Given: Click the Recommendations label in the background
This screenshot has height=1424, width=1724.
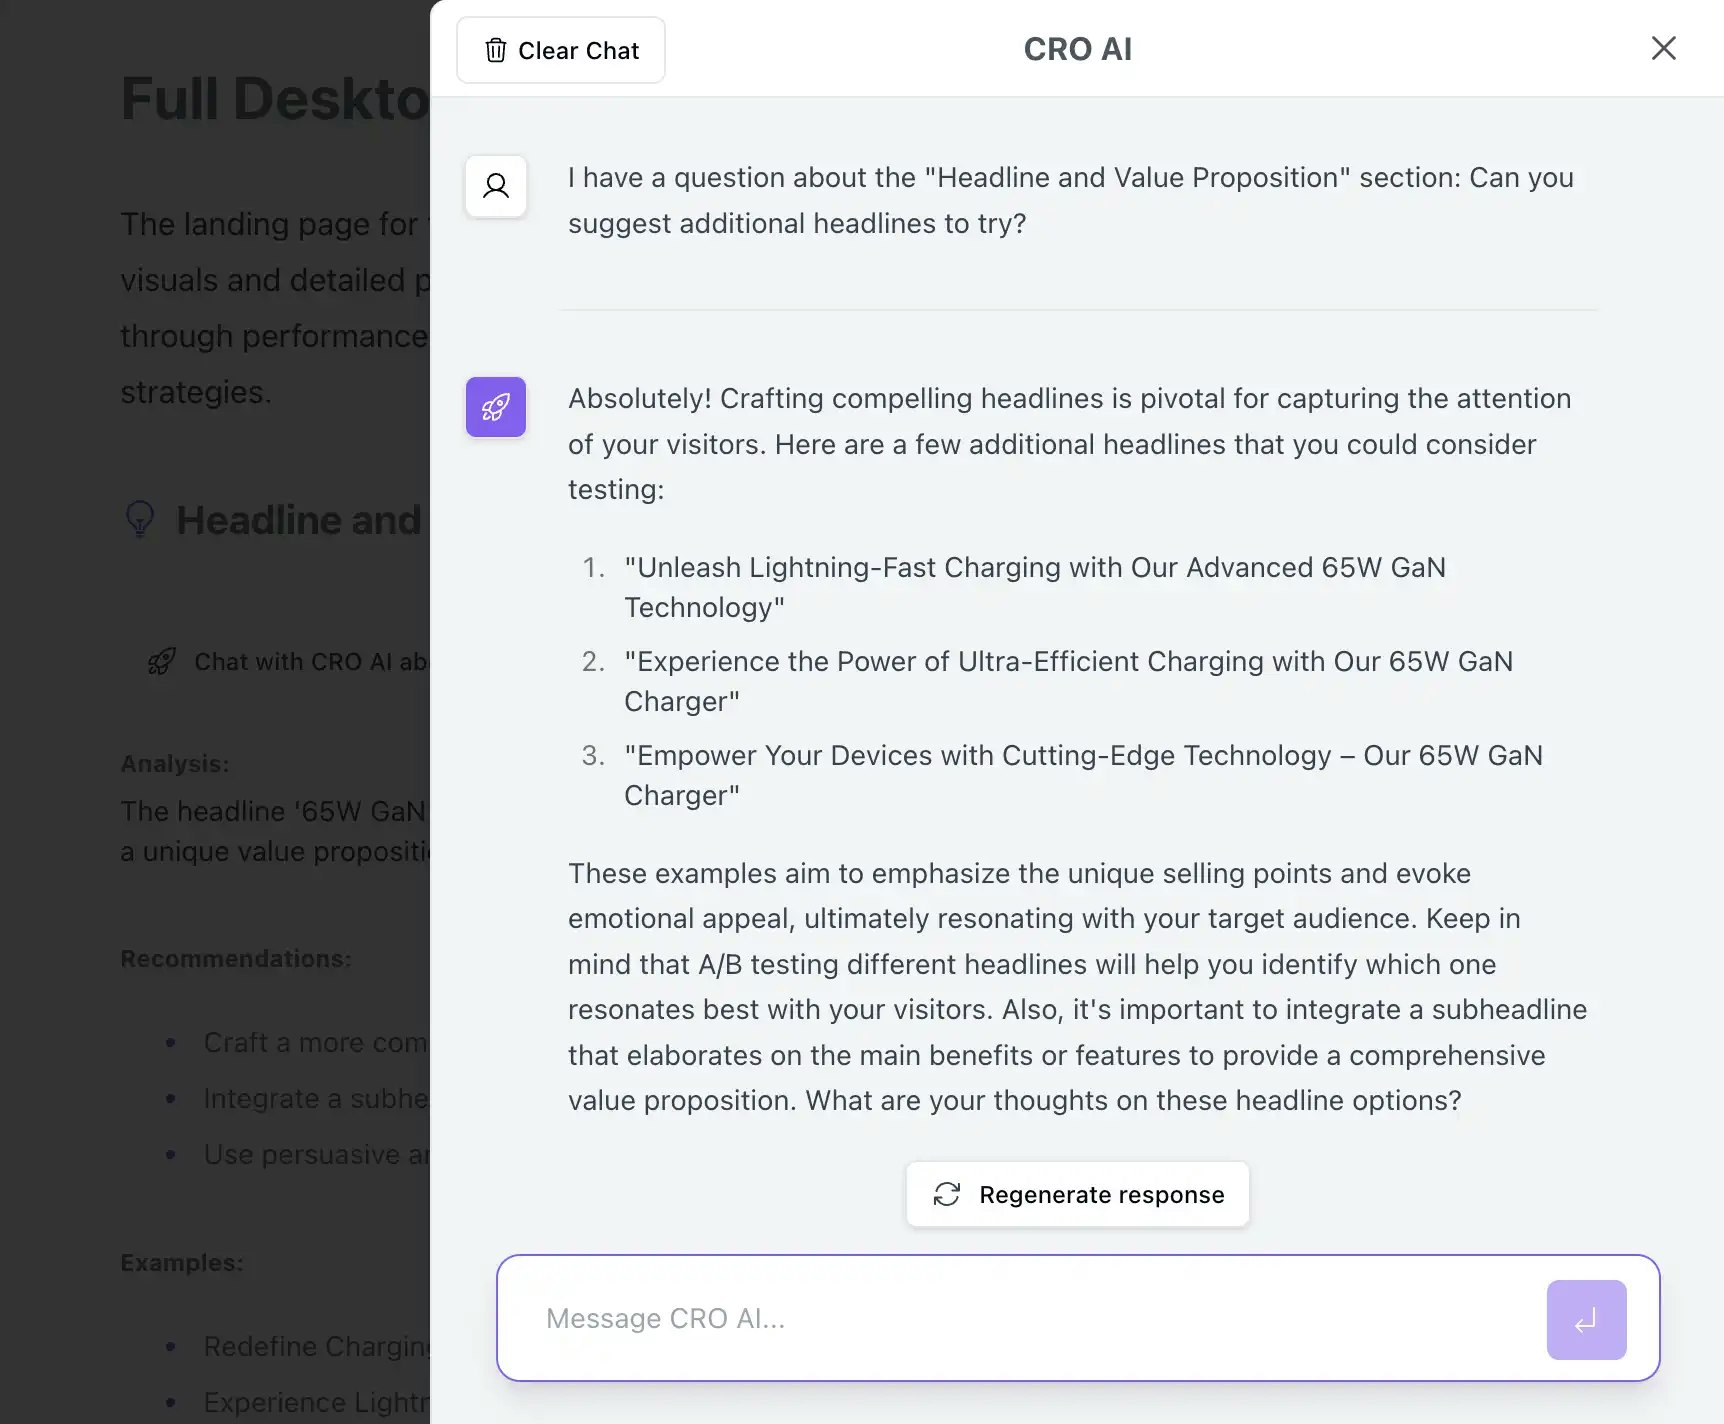Looking at the screenshot, I should tap(236, 958).
